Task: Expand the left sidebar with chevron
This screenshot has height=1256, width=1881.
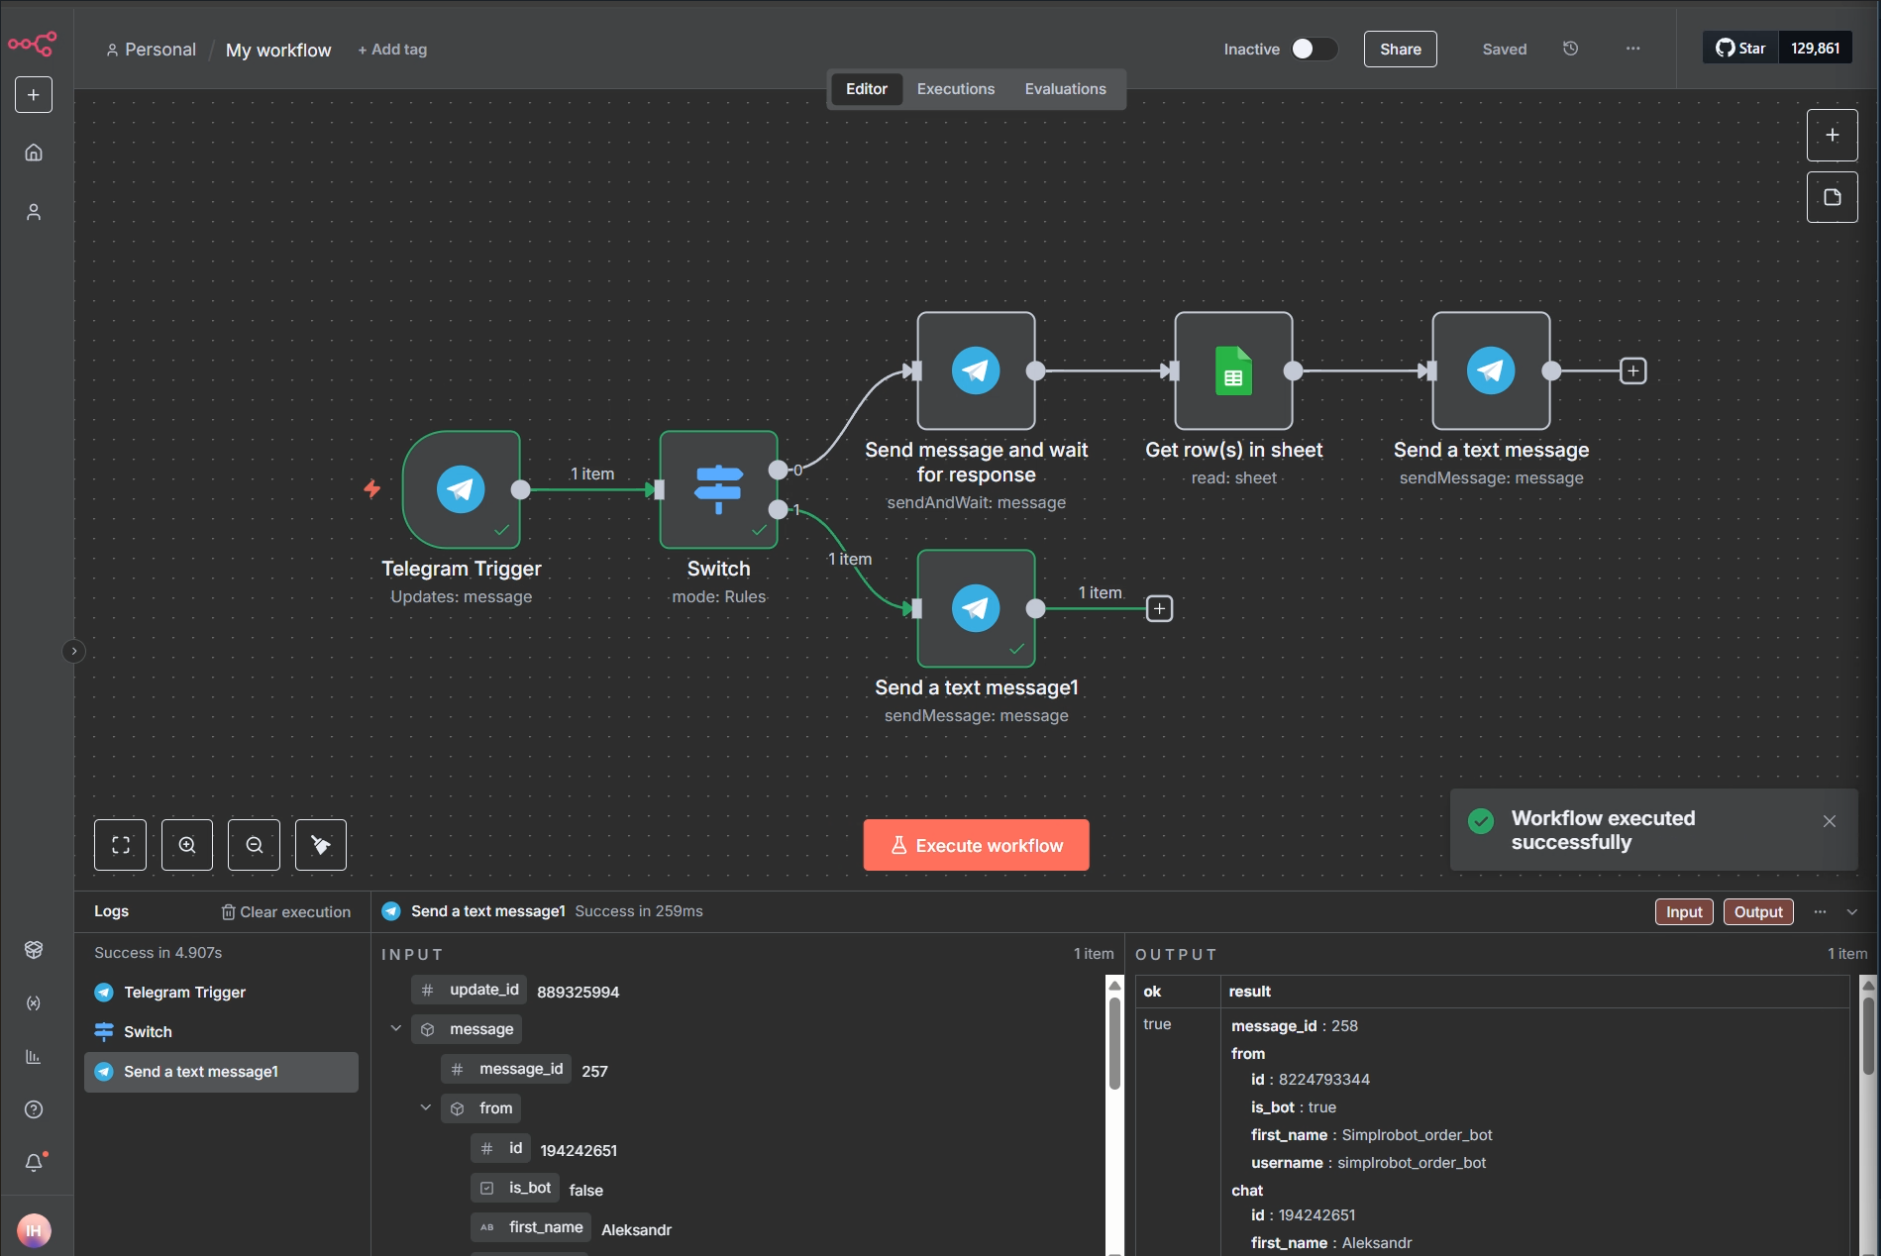Action: [73, 651]
